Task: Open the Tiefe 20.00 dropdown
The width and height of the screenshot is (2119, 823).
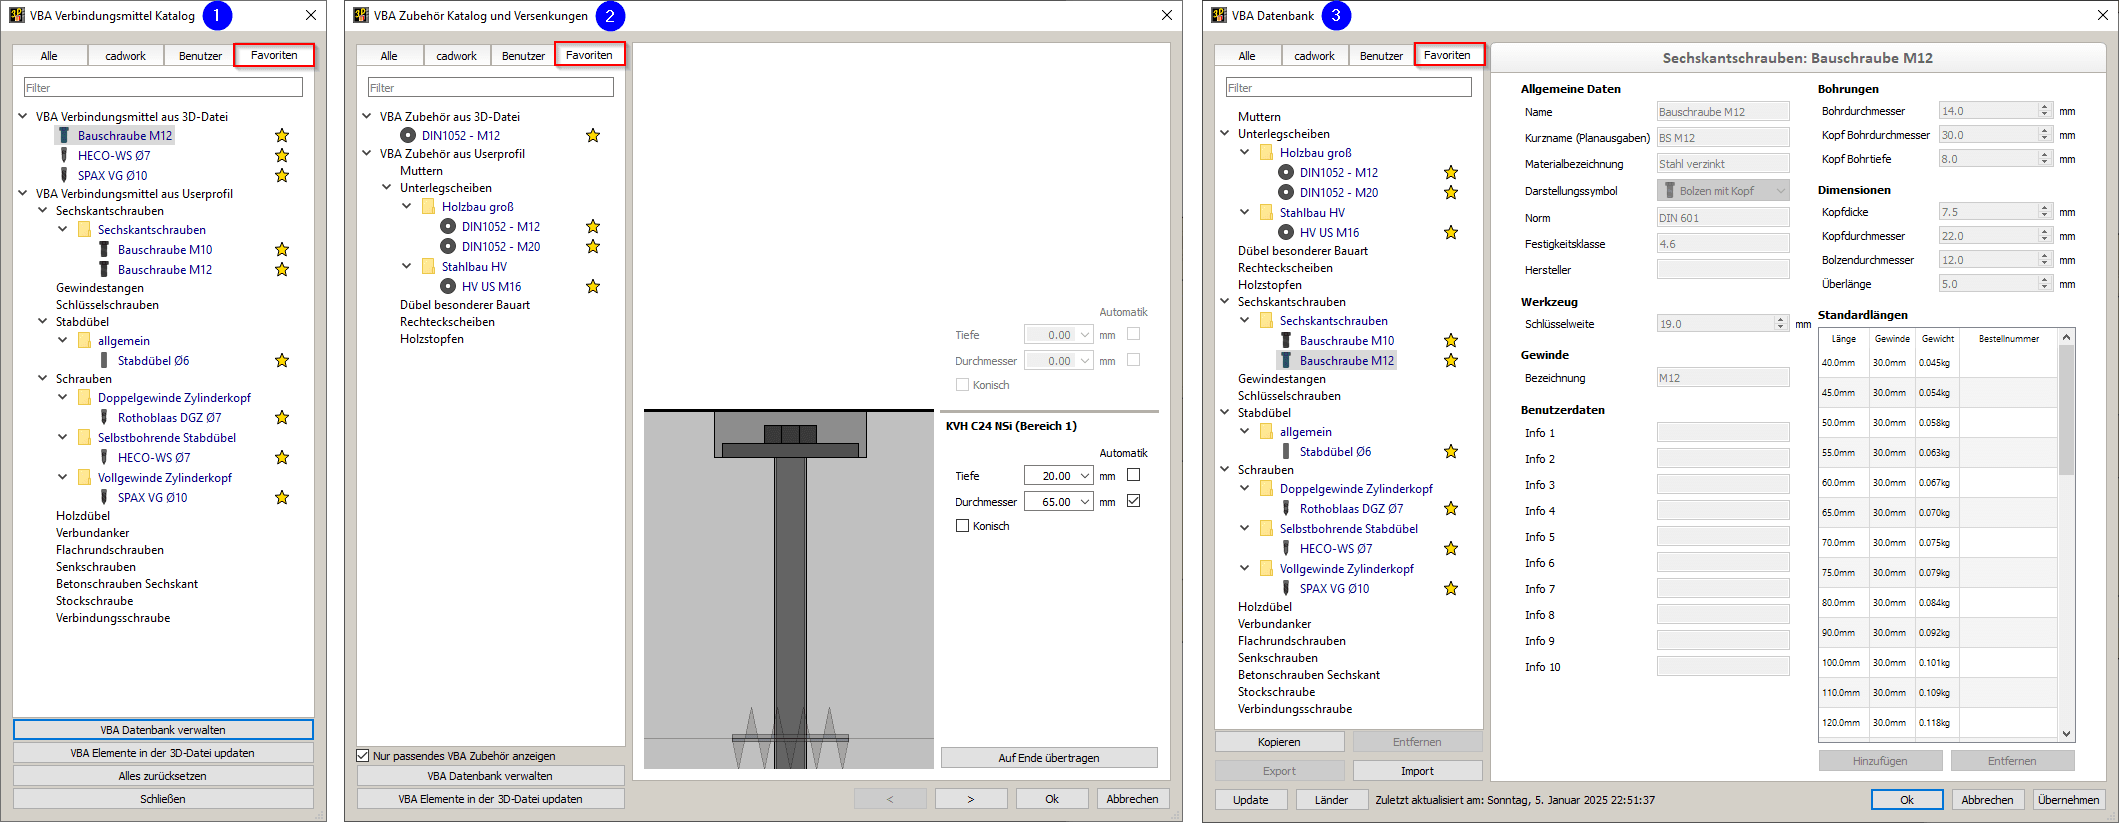Action: (1084, 476)
